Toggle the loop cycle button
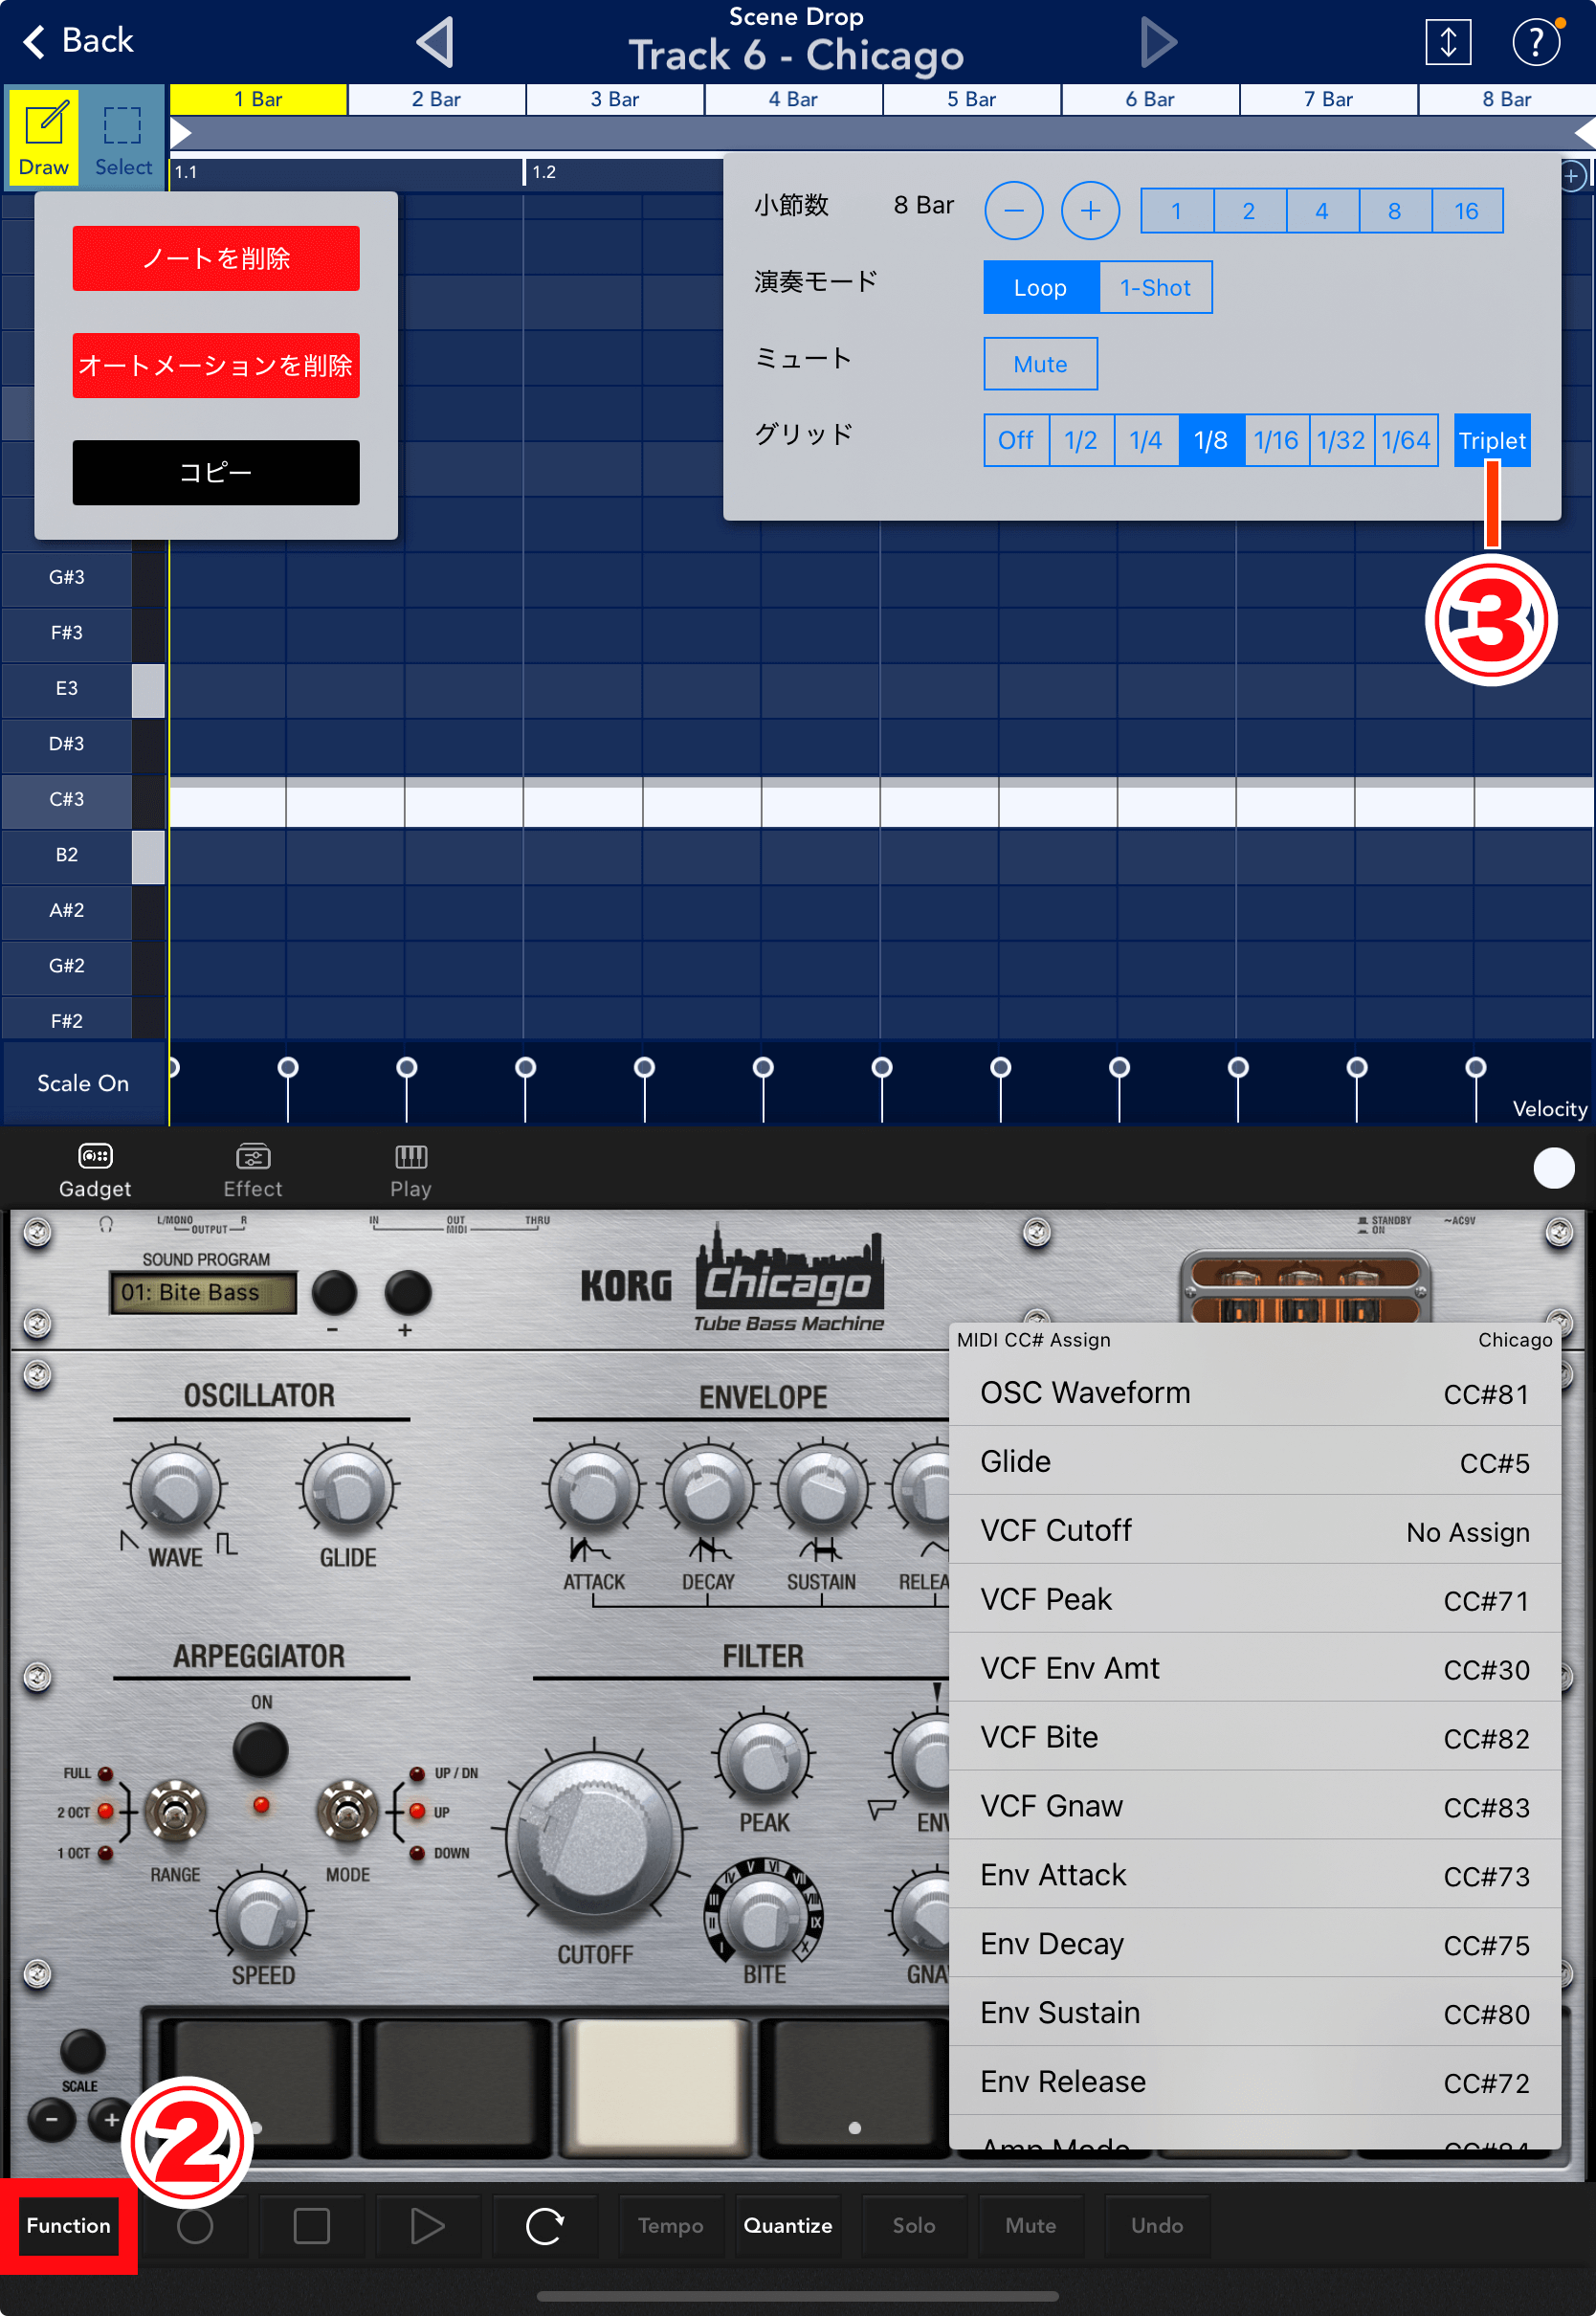Image resolution: width=1596 pixels, height=2316 pixels. tap(545, 2225)
